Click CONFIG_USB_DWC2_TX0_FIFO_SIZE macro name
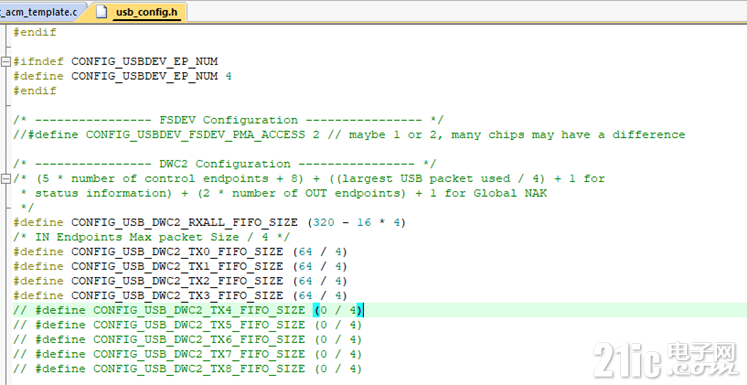747x385 pixels. [x=177, y=252]
